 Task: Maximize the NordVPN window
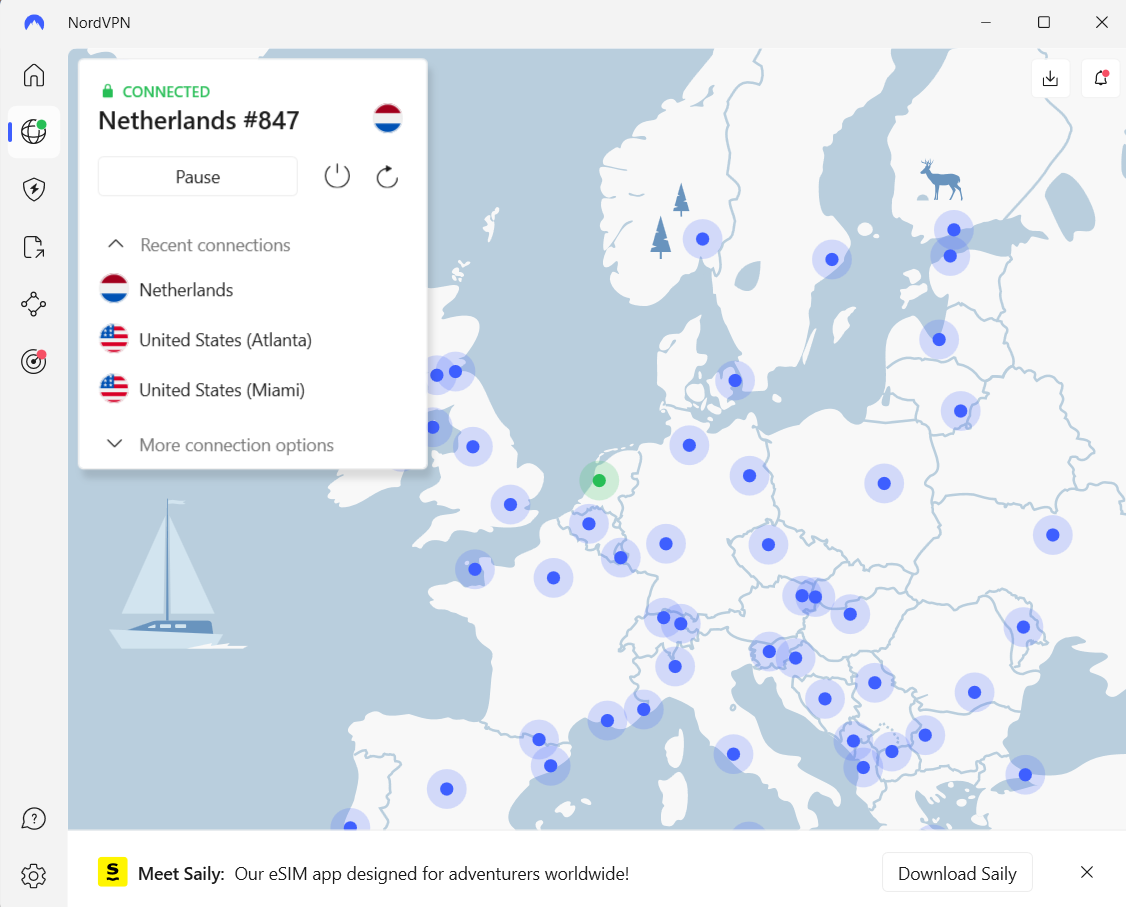tap(1044, 22)
